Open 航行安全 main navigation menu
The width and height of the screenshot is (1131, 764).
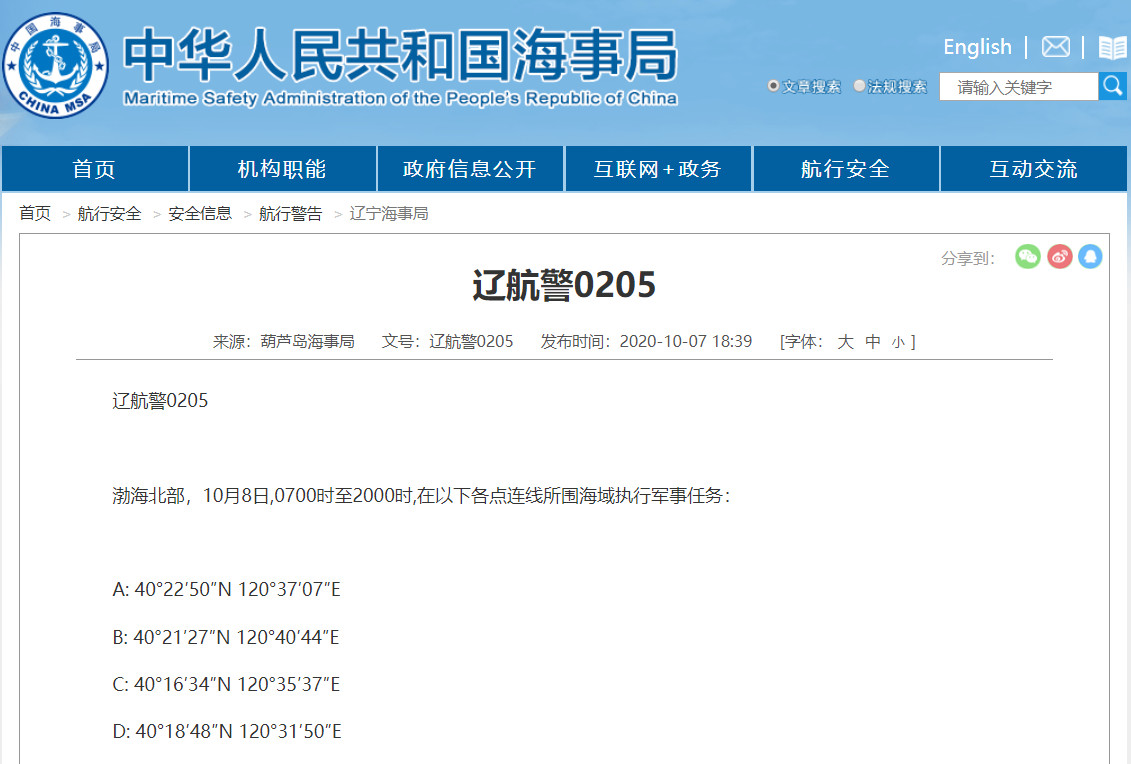tap(845, 169)
